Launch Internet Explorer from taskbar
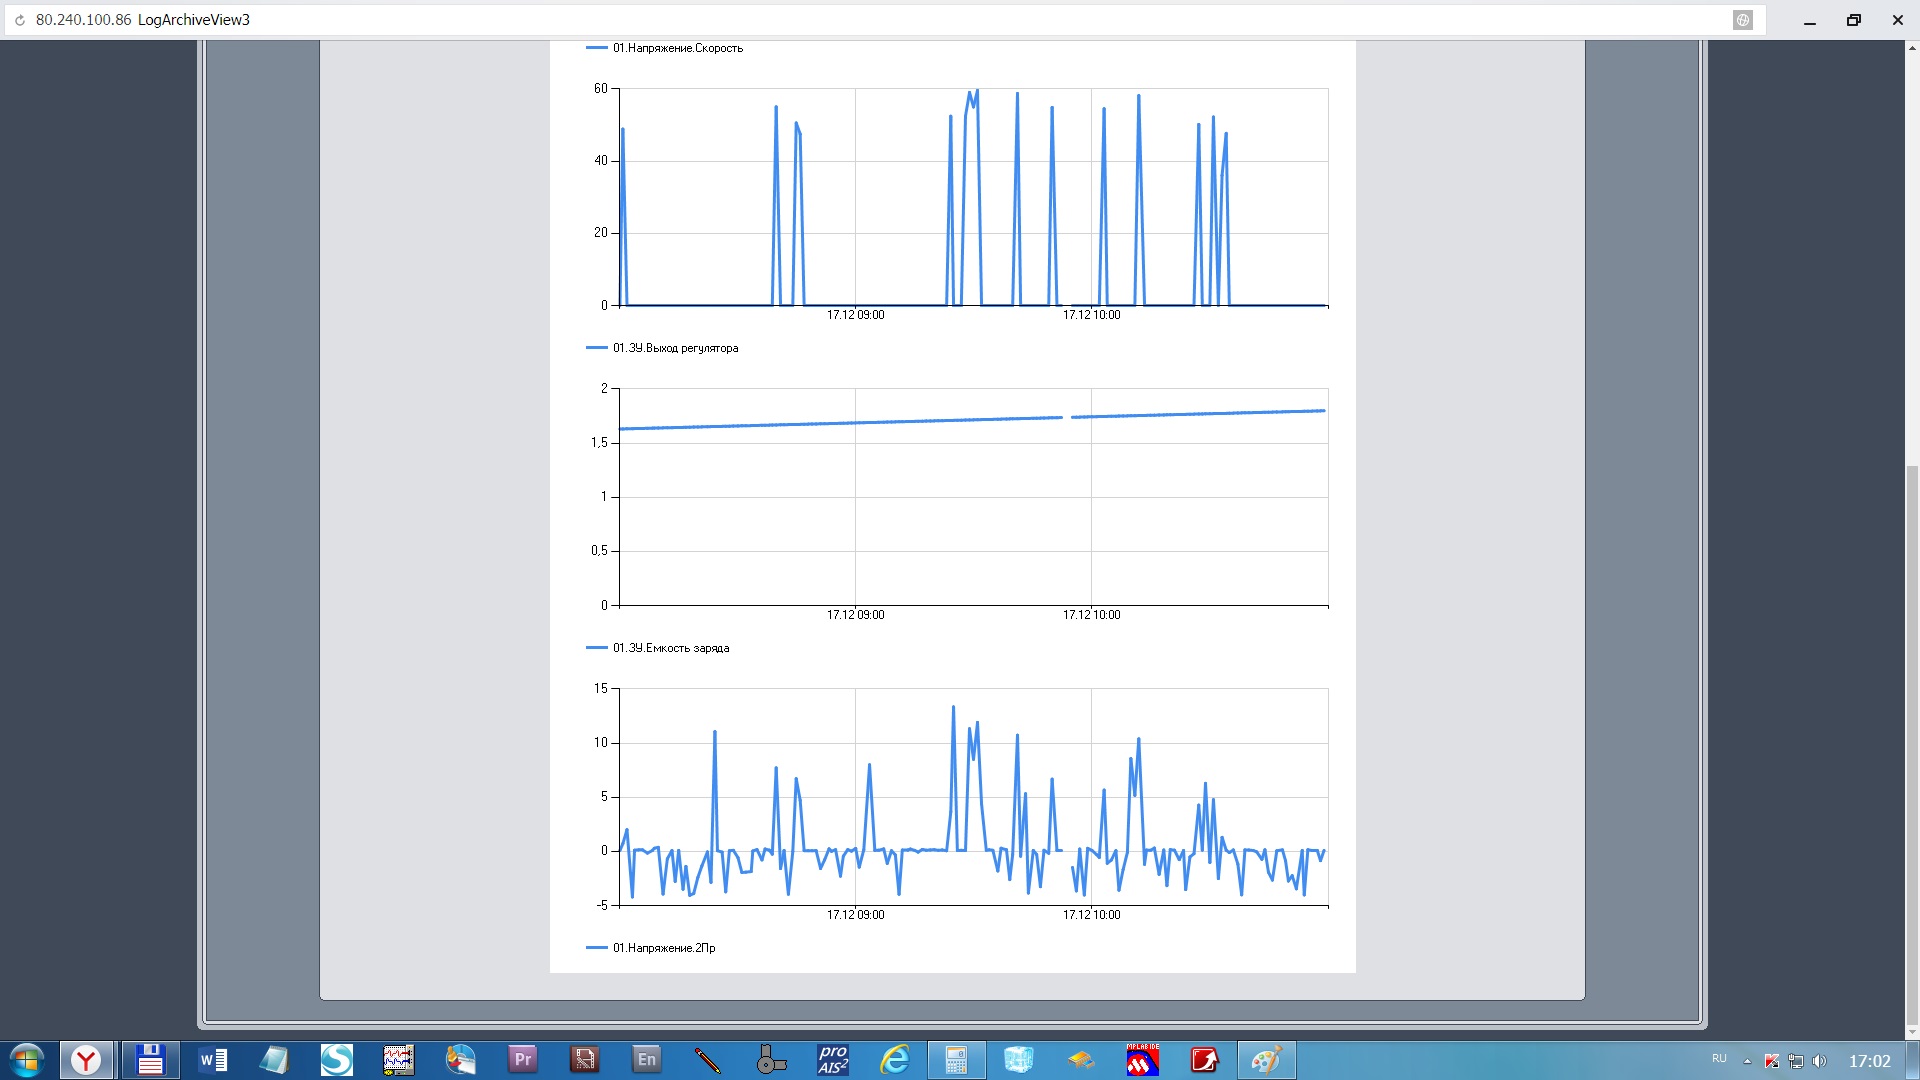This screenshot has height=1080, width=1920. click(894, 1059)
